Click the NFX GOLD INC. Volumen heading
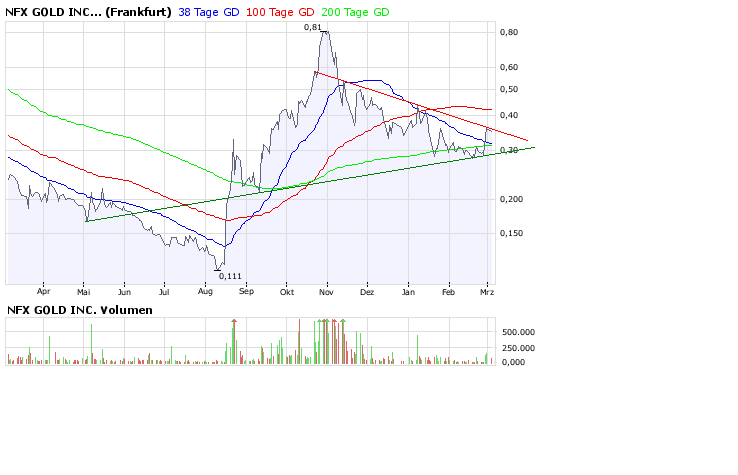The height and width of the screenshot is (475, 738). coord(80,310)
